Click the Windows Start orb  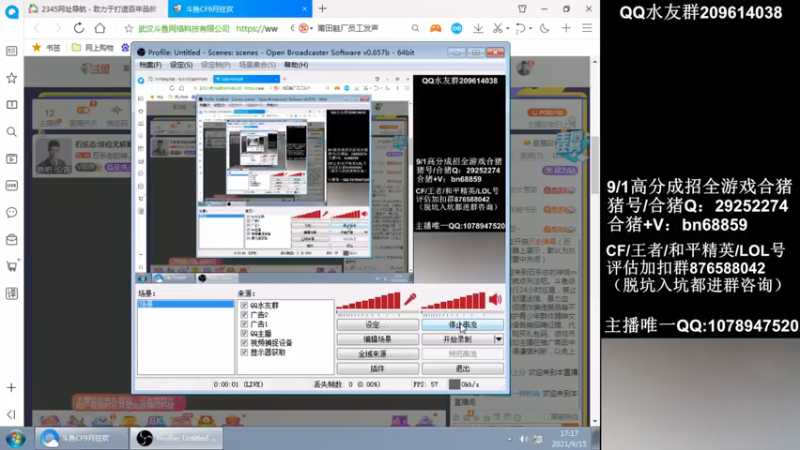[15, 438]
